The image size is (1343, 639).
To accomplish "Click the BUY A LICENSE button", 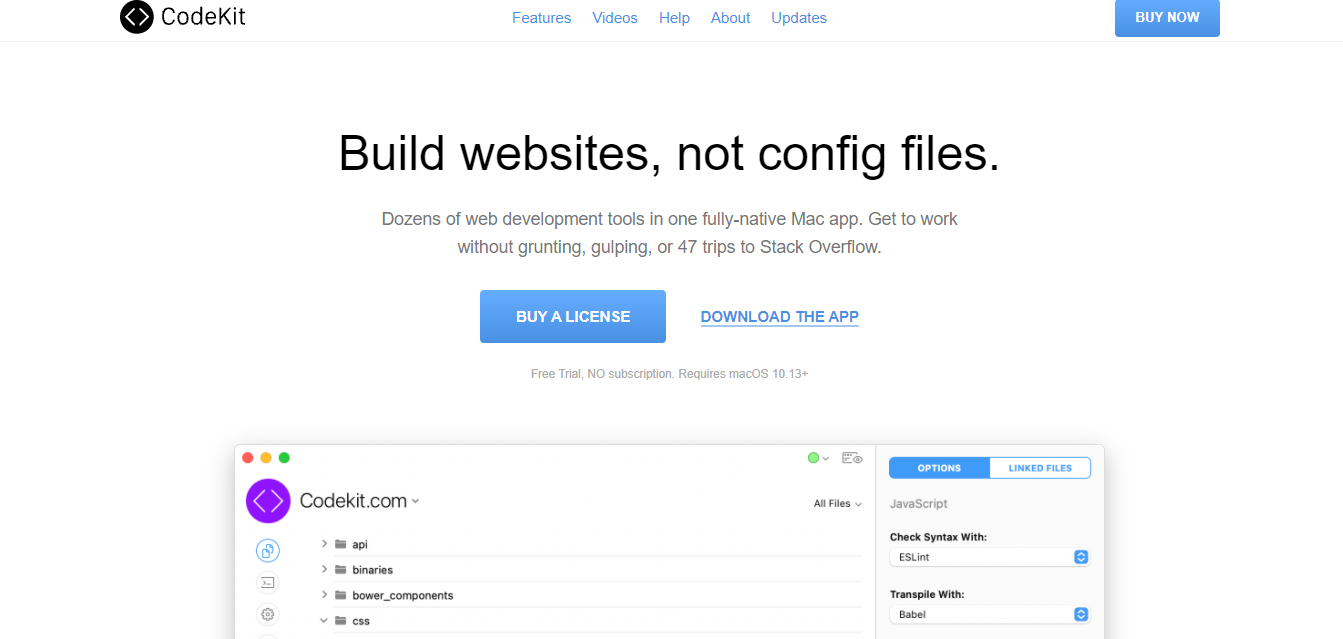I will [573, 317].
